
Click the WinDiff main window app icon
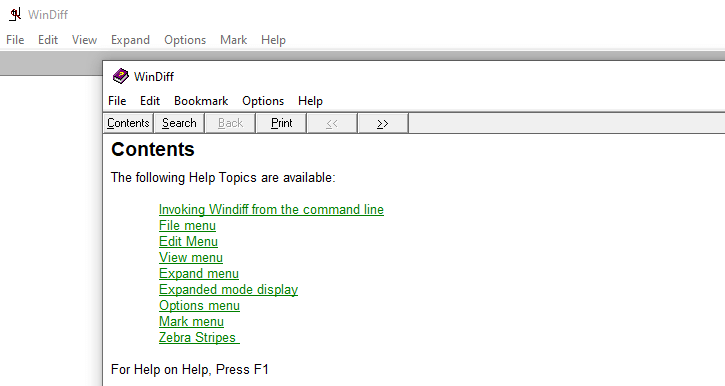click(x=15, y=14)
